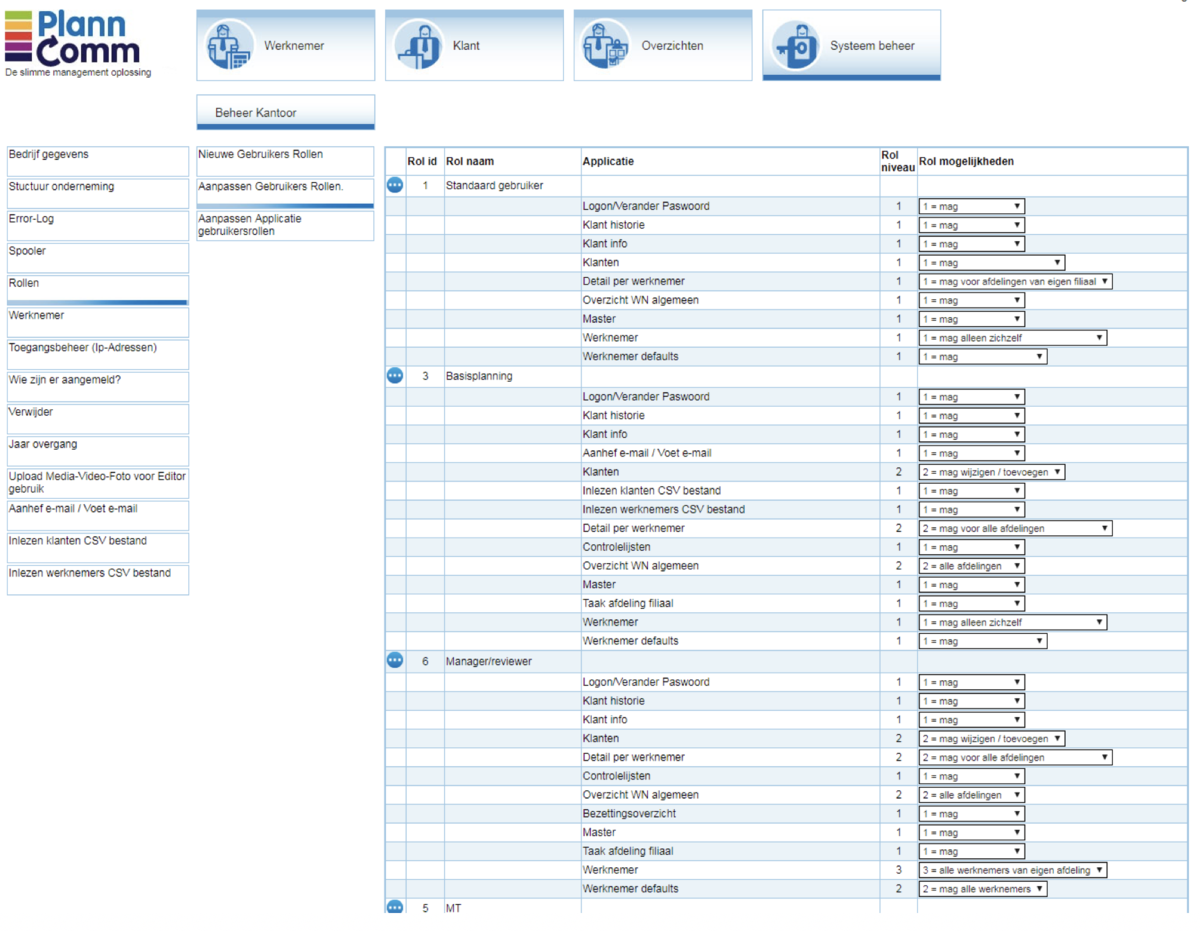Select the Beheer Kantoor tab

(x=285, y=113)
